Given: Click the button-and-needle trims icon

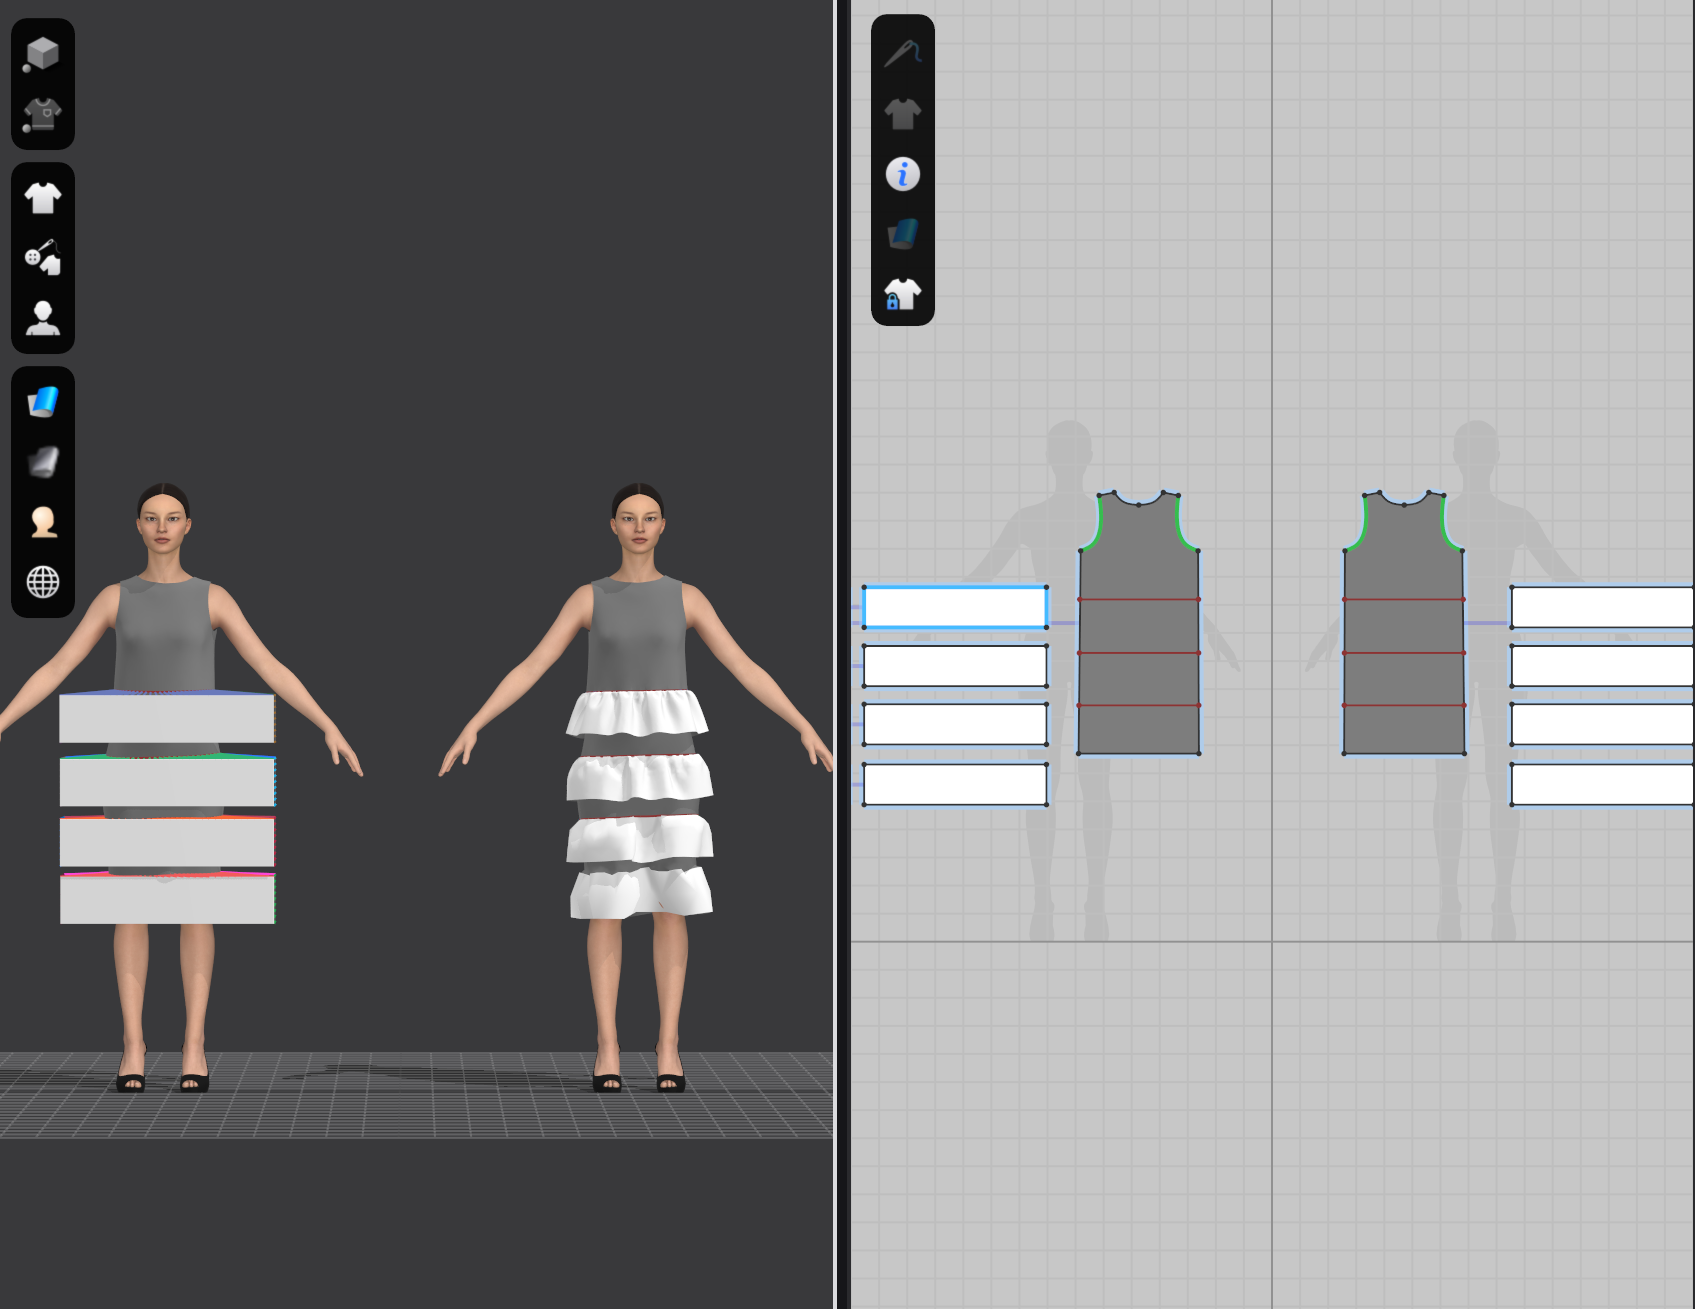Looking at the screenshot, I should [42, 258].
